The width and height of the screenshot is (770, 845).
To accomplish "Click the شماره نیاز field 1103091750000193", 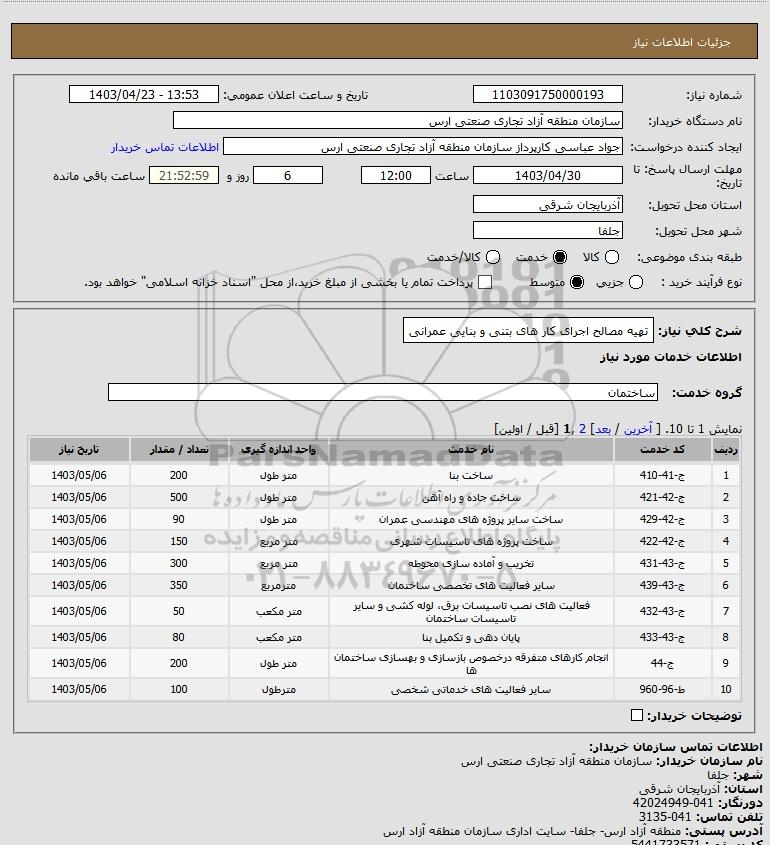I will coord(547,94).
